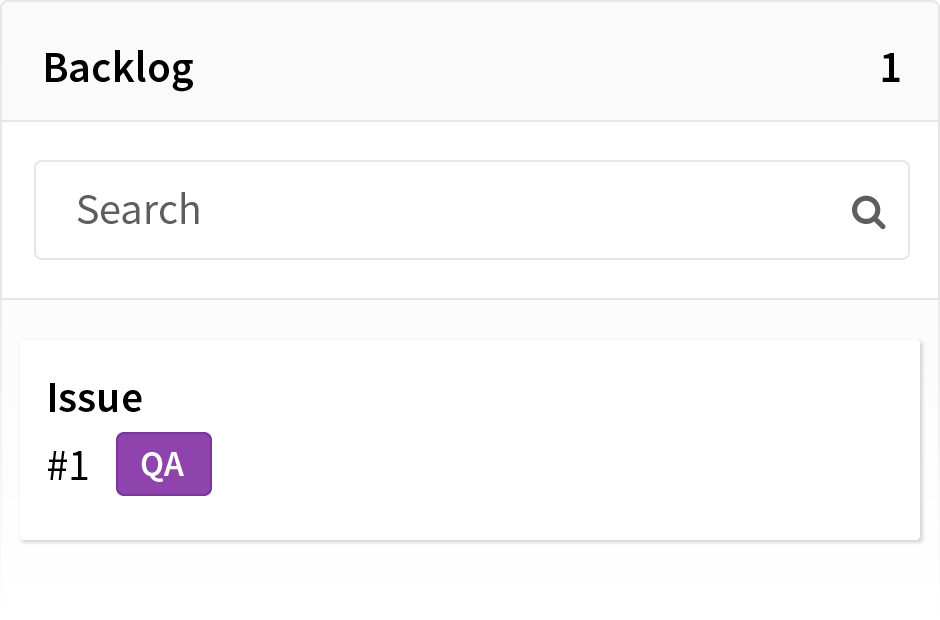Open the issue titled Issue

(95, 398)
